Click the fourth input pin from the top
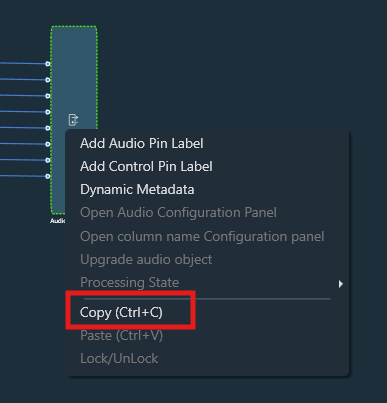 click(x=48, y=112)
